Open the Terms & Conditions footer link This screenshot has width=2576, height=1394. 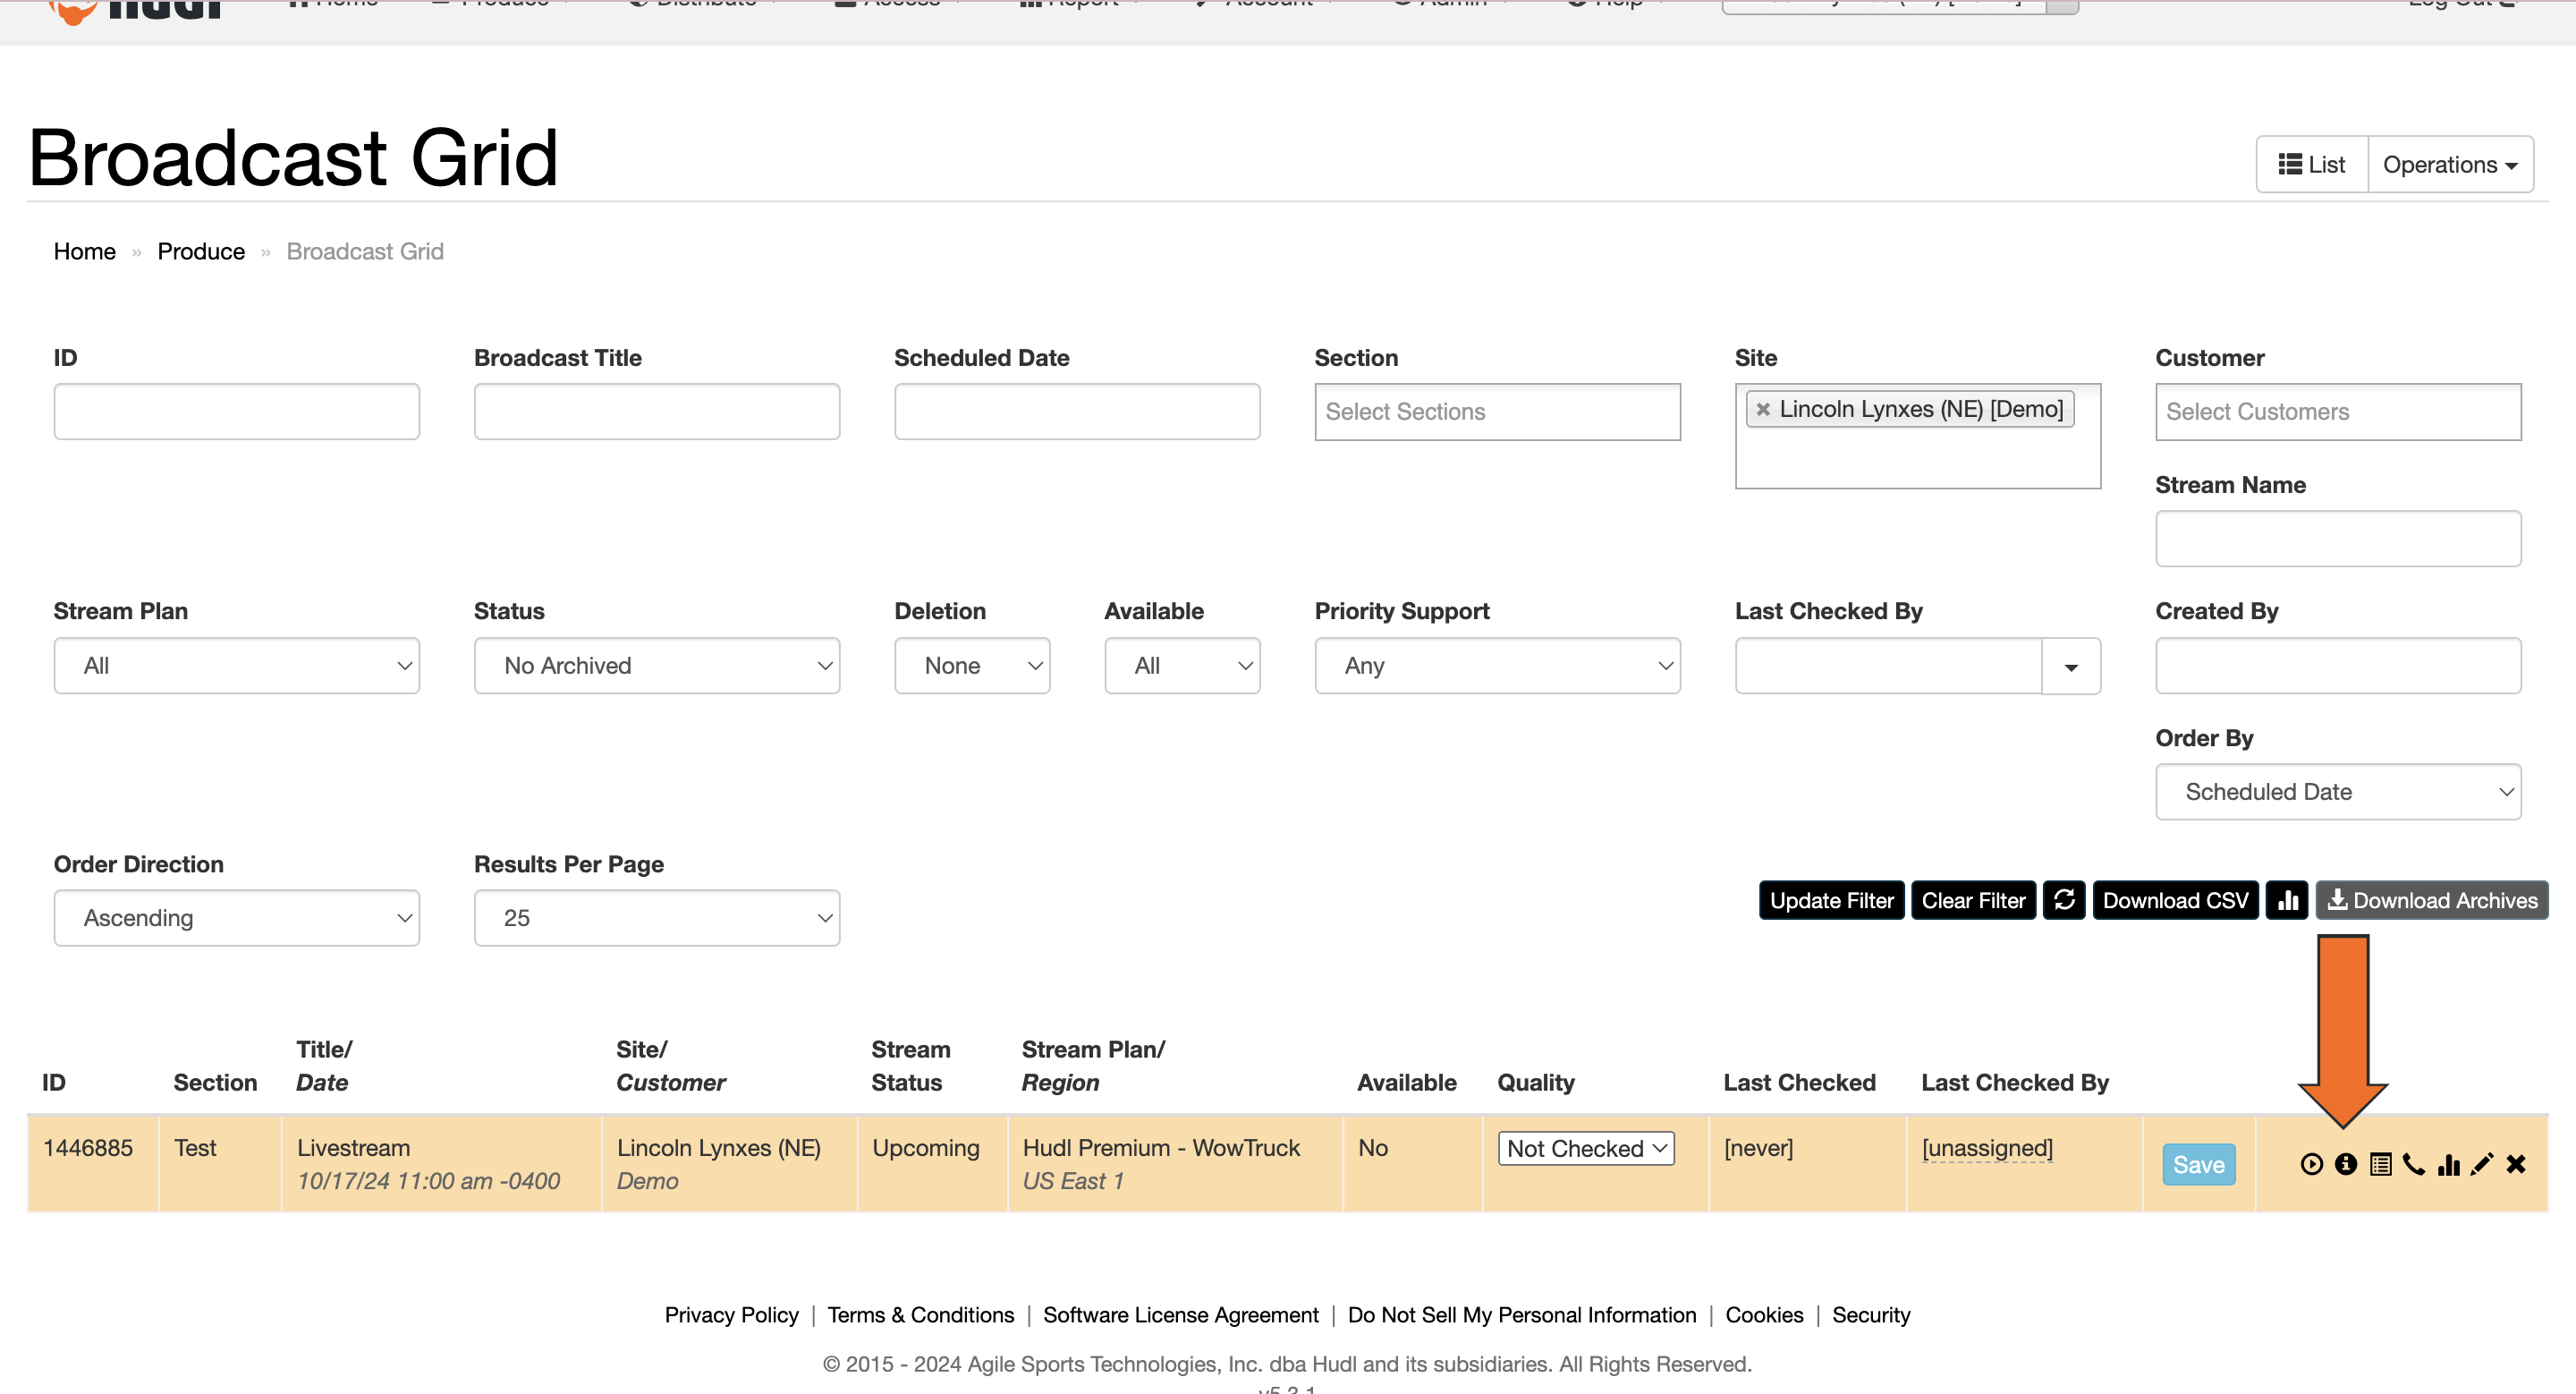921,1314
